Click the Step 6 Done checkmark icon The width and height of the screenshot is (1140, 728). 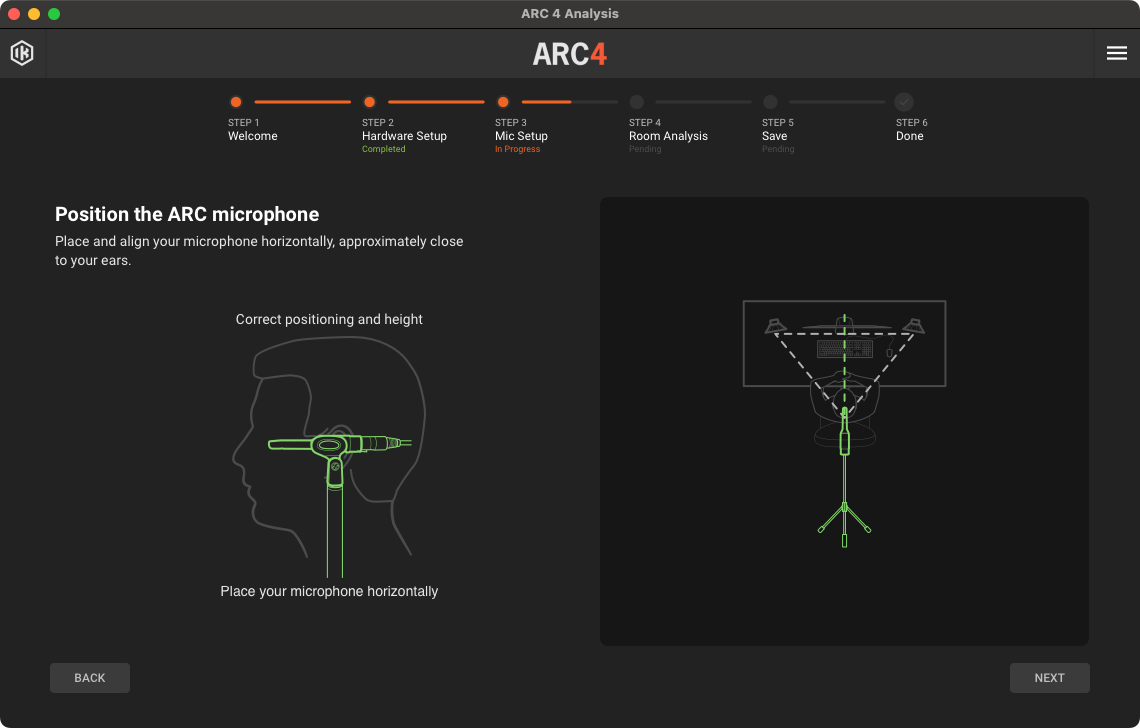click(x=904, y=102)
